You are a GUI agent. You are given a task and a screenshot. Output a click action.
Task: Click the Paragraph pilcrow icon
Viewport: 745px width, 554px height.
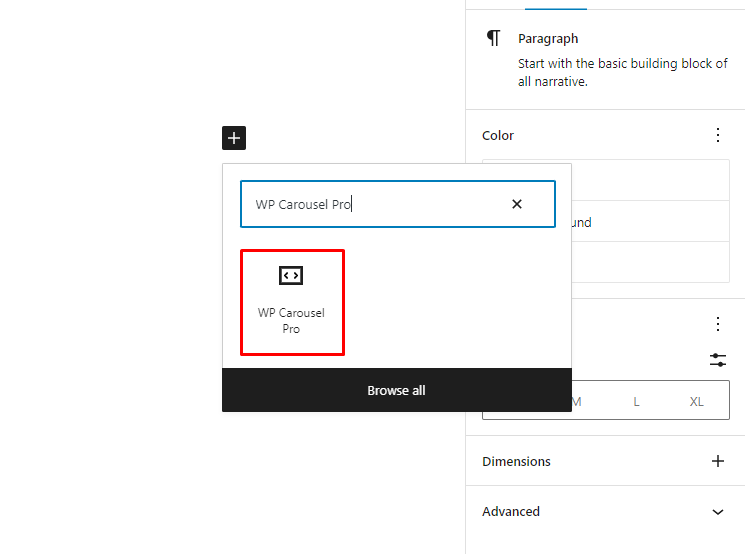pyautogui.click(x=493, y=39)
